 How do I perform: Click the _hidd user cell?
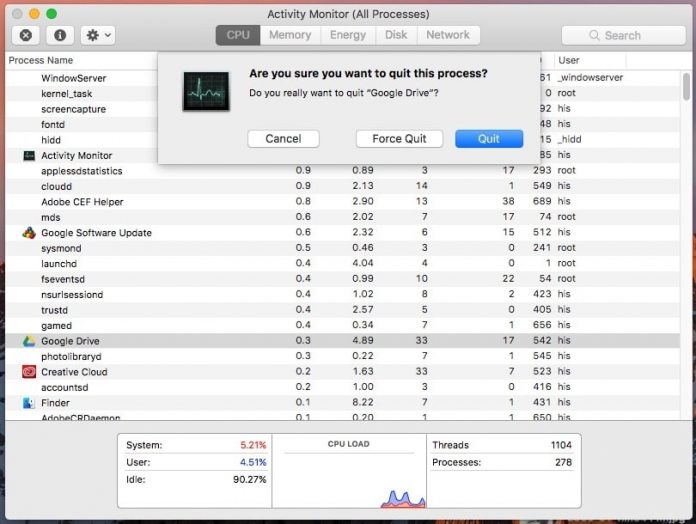pyautogui.click(x=569, y=139)
